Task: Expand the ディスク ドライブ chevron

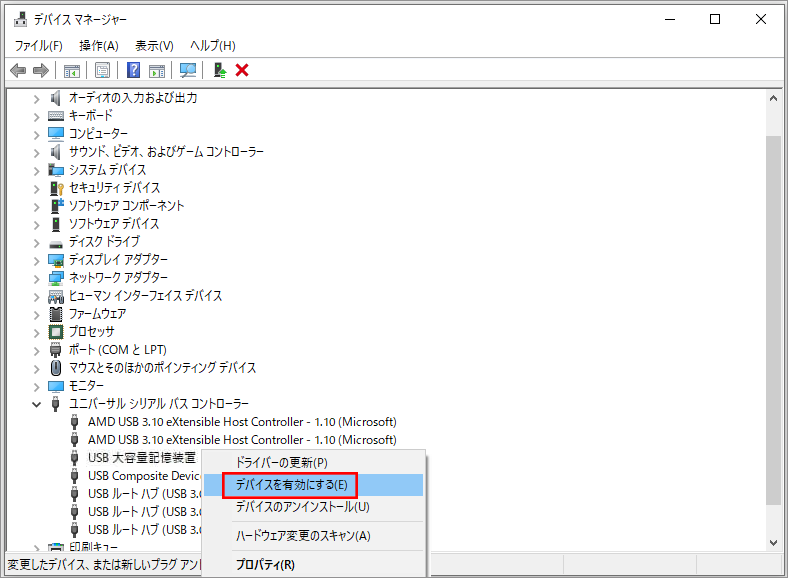Action: coord(36,243)
